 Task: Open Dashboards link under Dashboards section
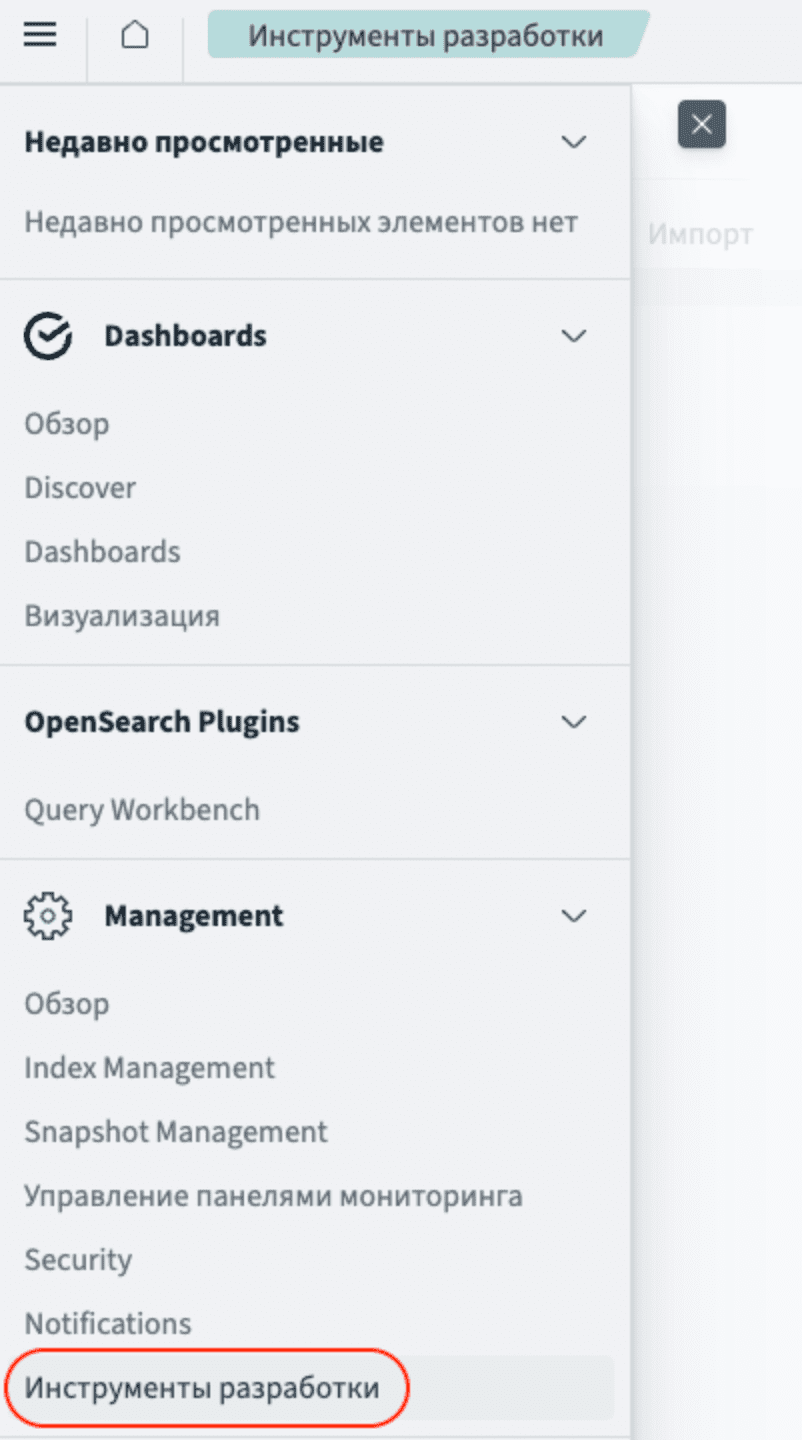coord(102,552)
